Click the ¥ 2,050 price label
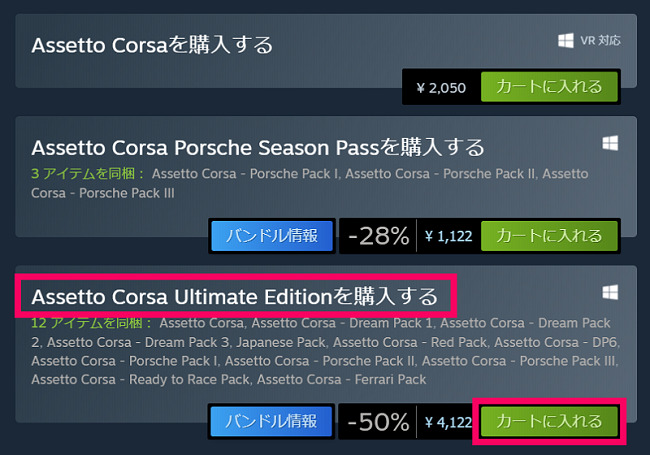Screen dimensions: 650x455 pos(441,87)
